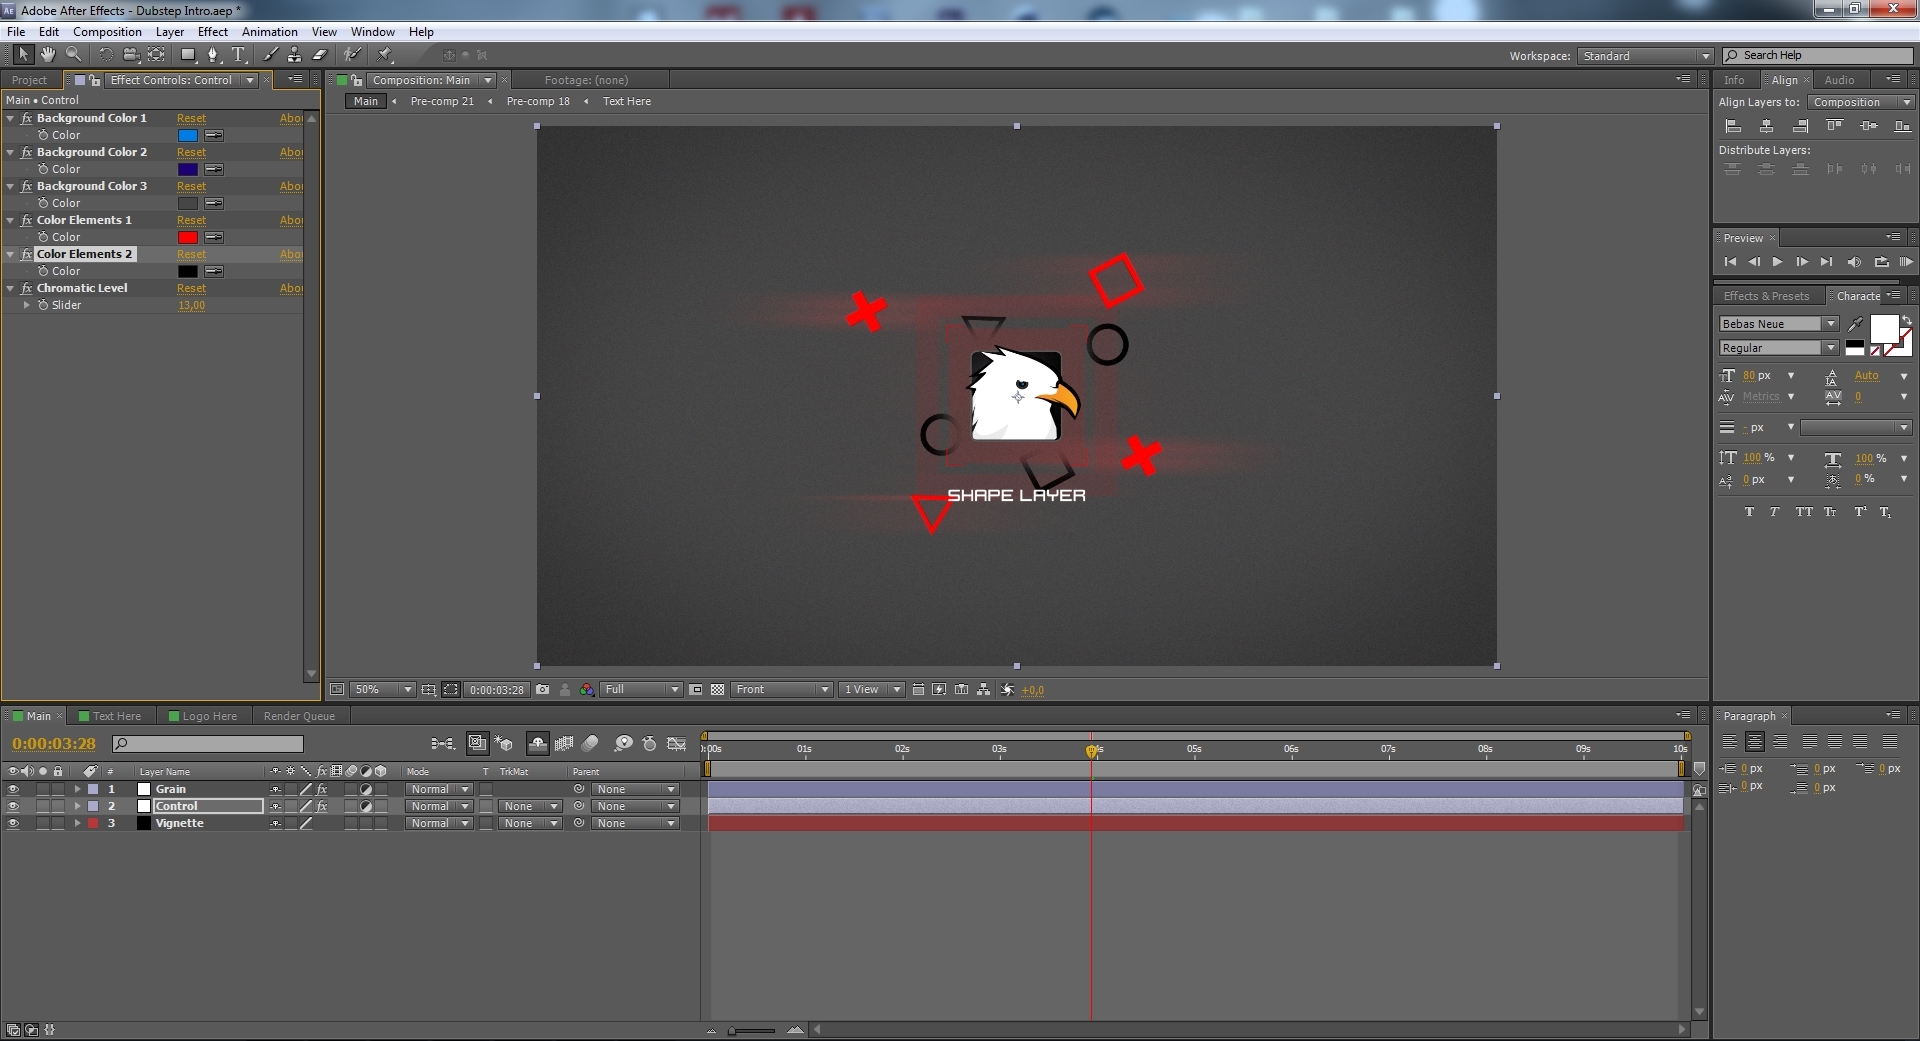This screenshot has height=1041, width=1920.
Task: Align layers horizontally centered
Action: click(1767, 126)
